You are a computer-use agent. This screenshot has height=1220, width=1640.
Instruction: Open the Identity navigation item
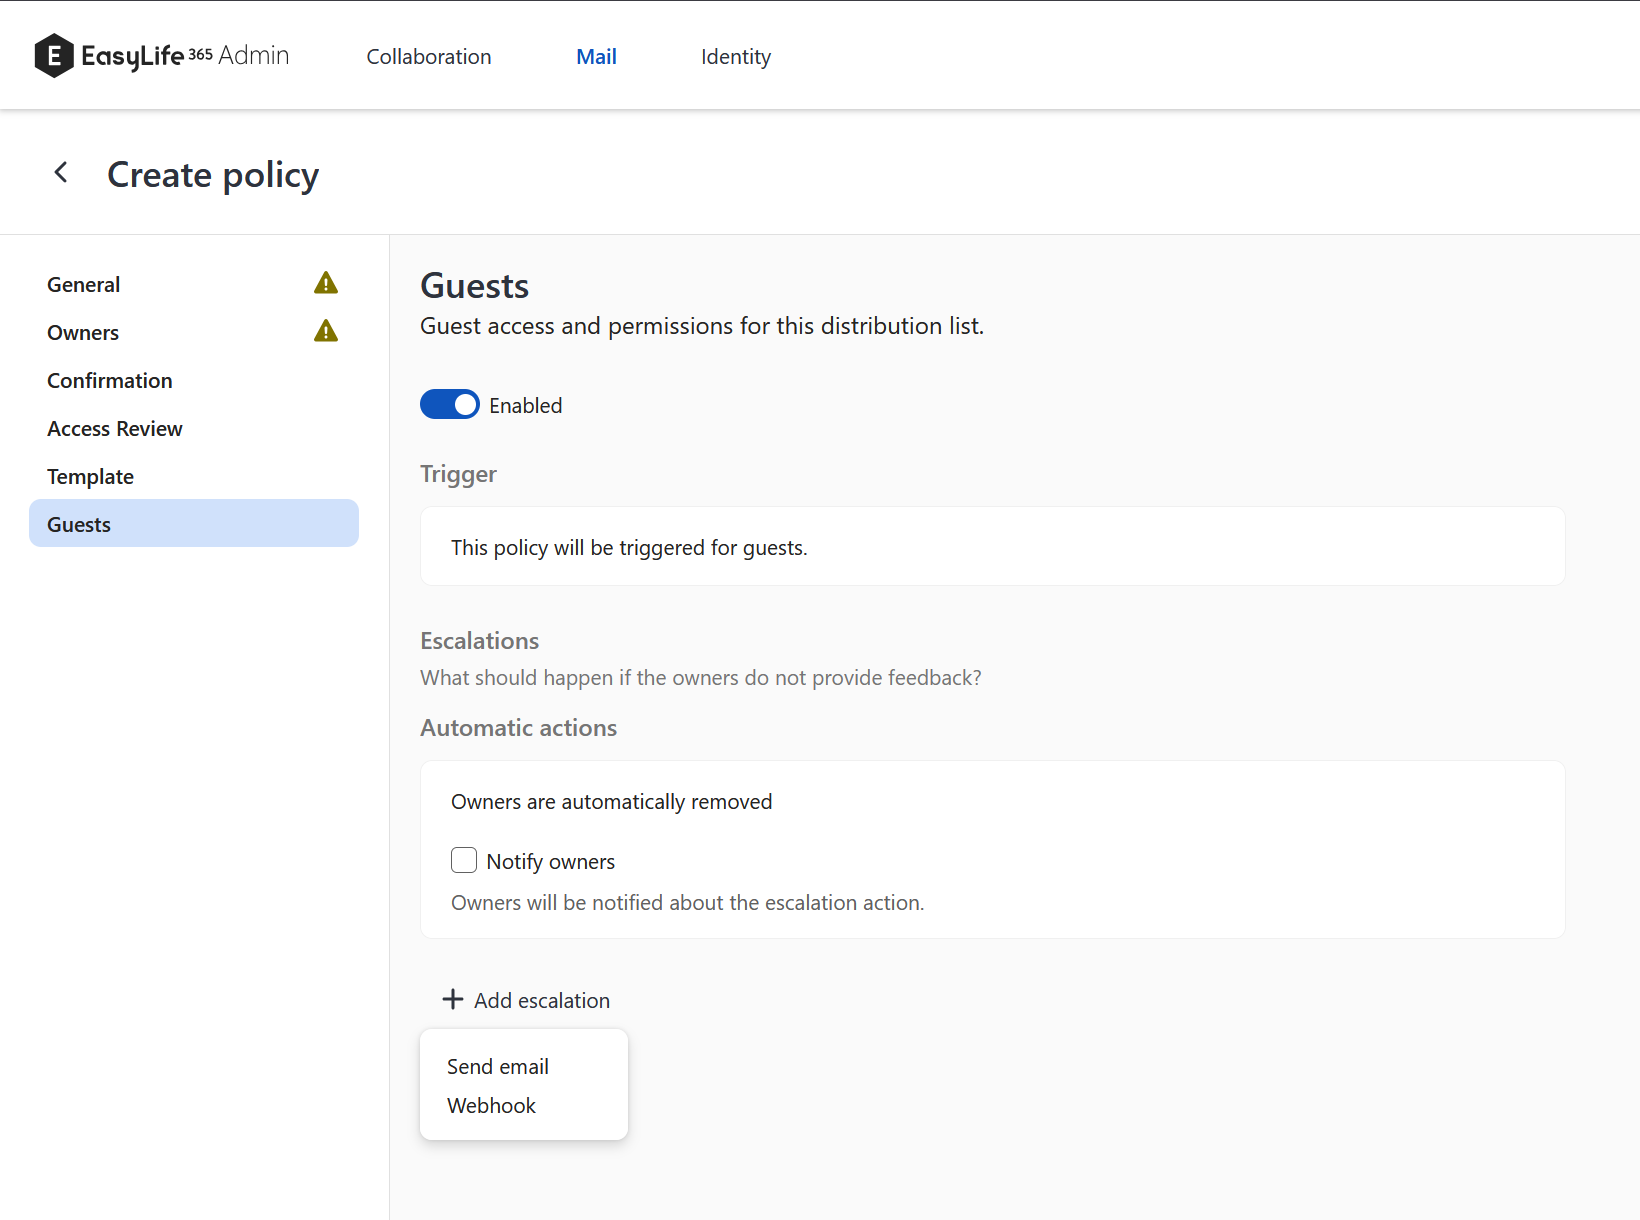736,57
